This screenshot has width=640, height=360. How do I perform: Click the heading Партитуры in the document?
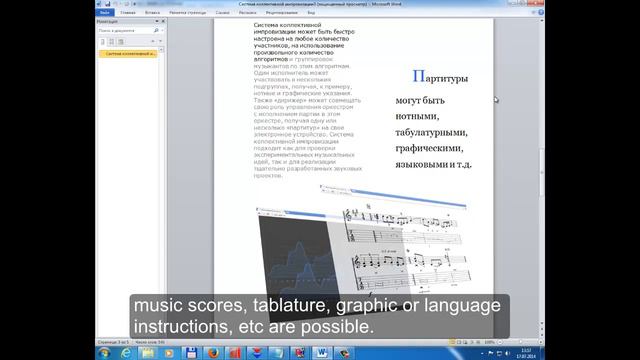click(440, 77)
